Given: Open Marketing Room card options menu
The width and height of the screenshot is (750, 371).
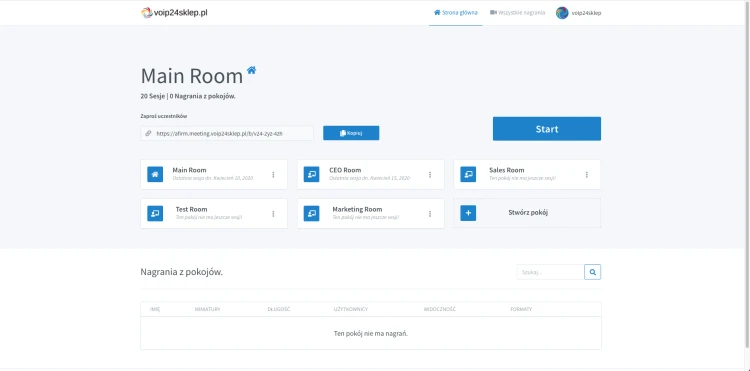Looking at the screenshot, I should click(430, 214).
